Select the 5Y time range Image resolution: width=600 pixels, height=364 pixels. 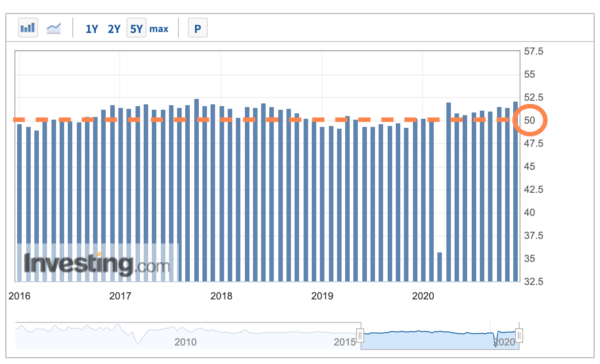pos(136,28)
